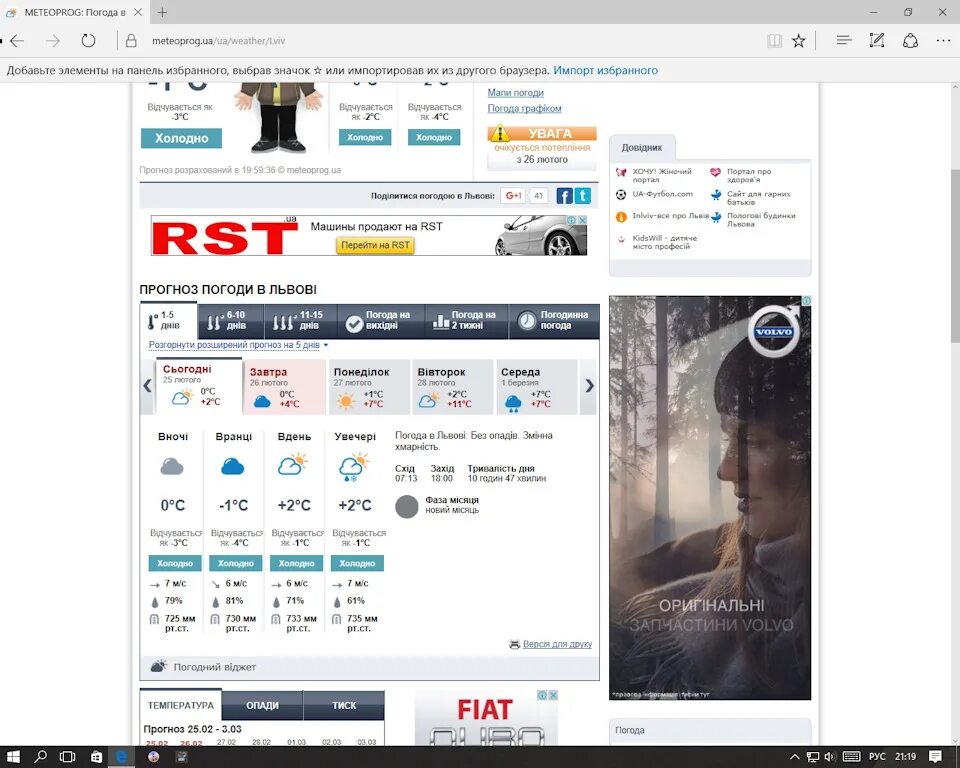
Task: Open Погодний віджет link
Action: 214,667
